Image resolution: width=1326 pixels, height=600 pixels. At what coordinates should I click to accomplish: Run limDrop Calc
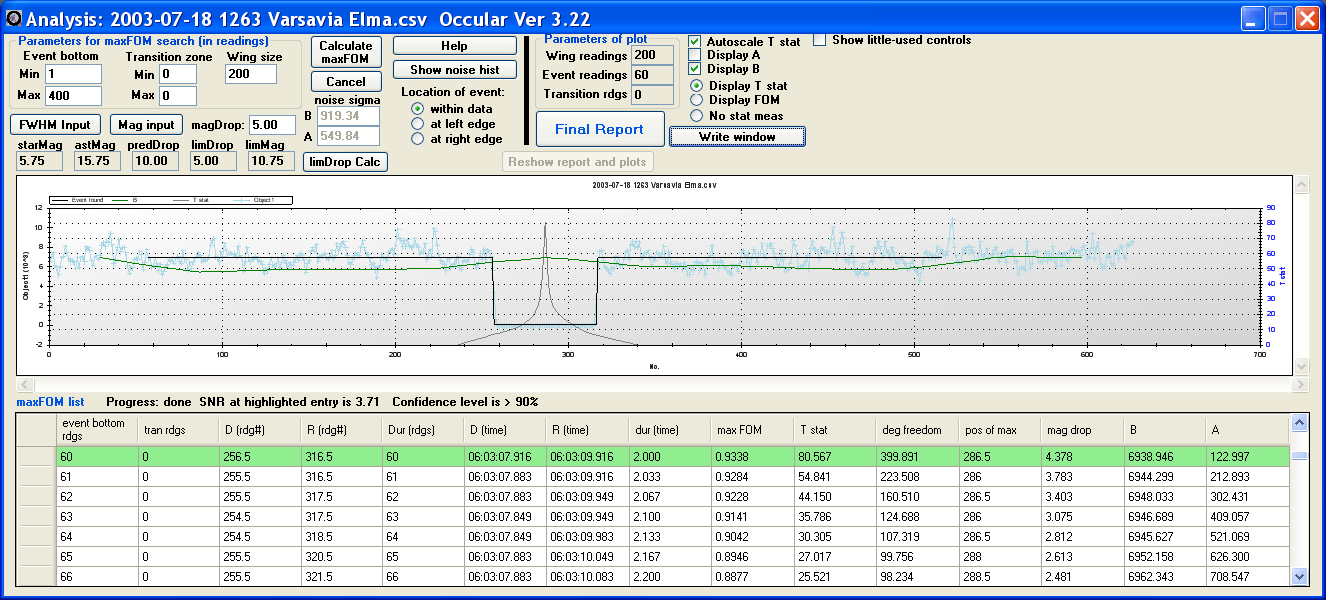[x=346, y=162]
